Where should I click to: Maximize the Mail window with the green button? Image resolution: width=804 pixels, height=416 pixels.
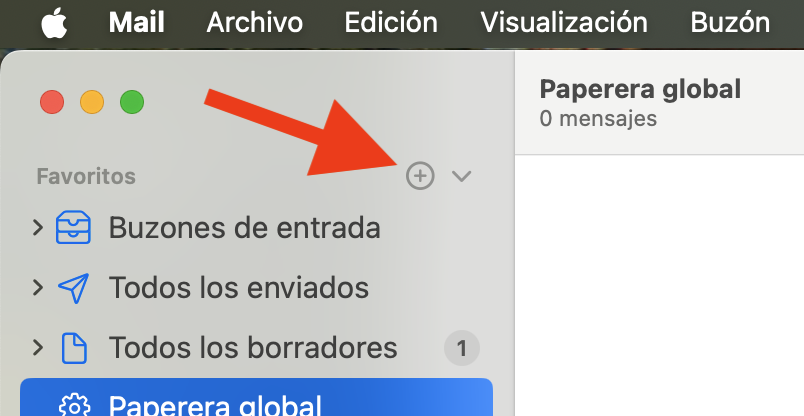click(x=132, y=102)
